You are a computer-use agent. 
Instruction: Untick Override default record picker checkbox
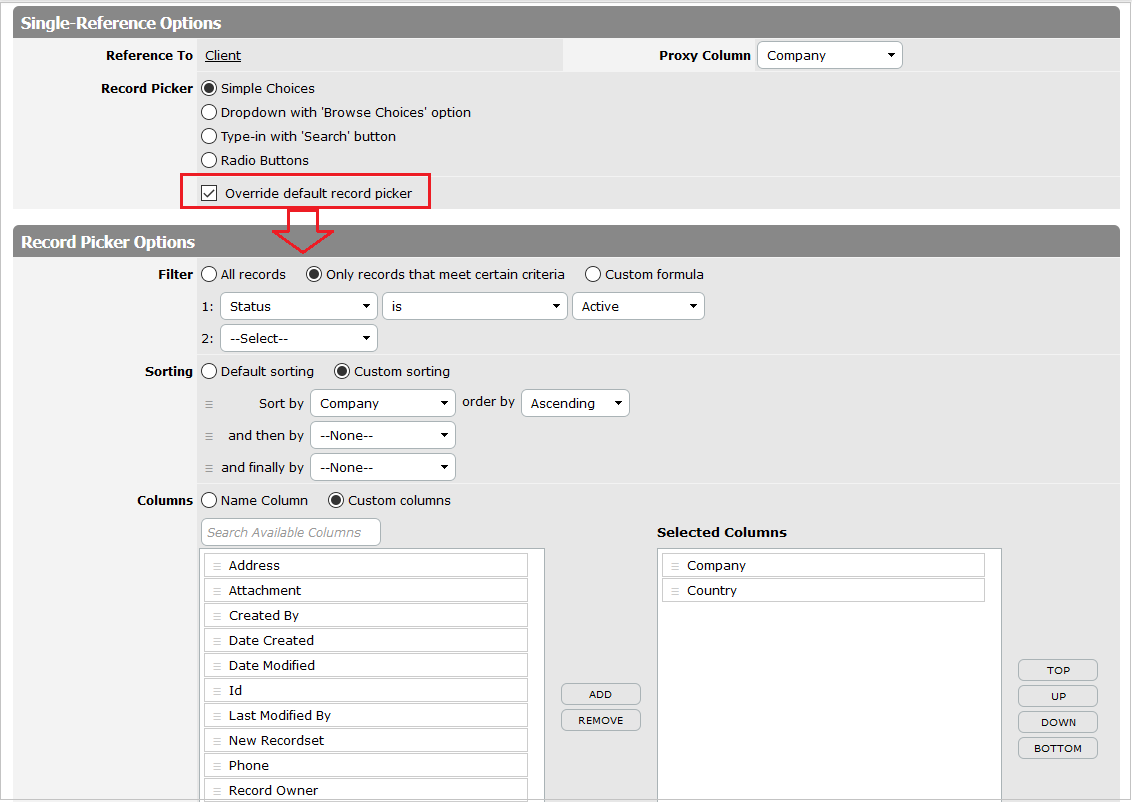coord(209,193)
